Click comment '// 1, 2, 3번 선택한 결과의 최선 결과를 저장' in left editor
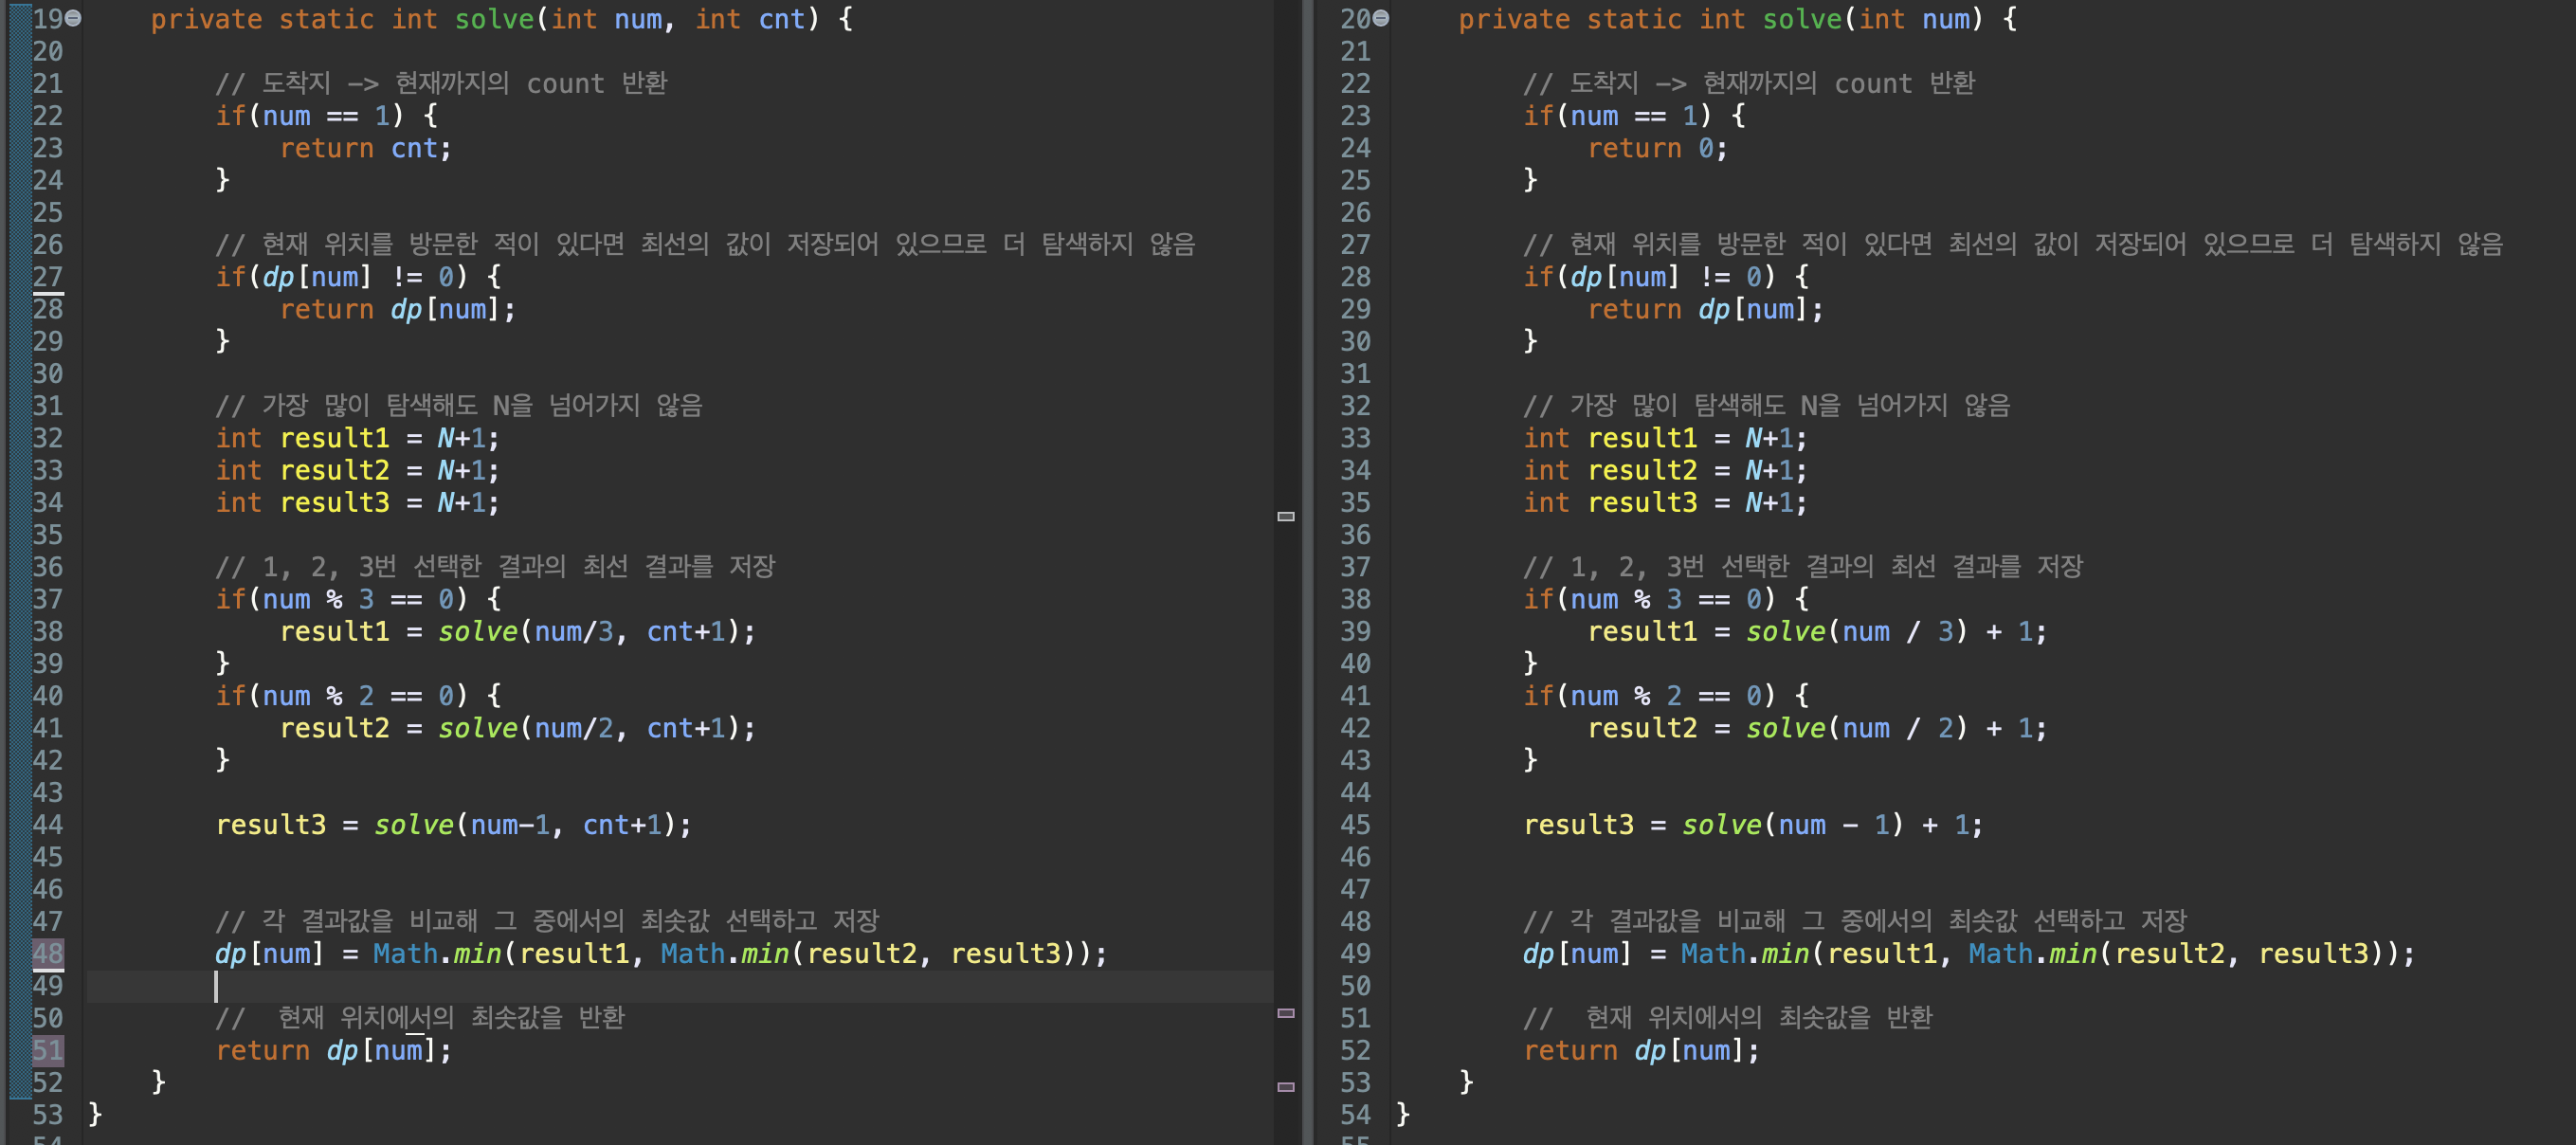 pos(495,567)
